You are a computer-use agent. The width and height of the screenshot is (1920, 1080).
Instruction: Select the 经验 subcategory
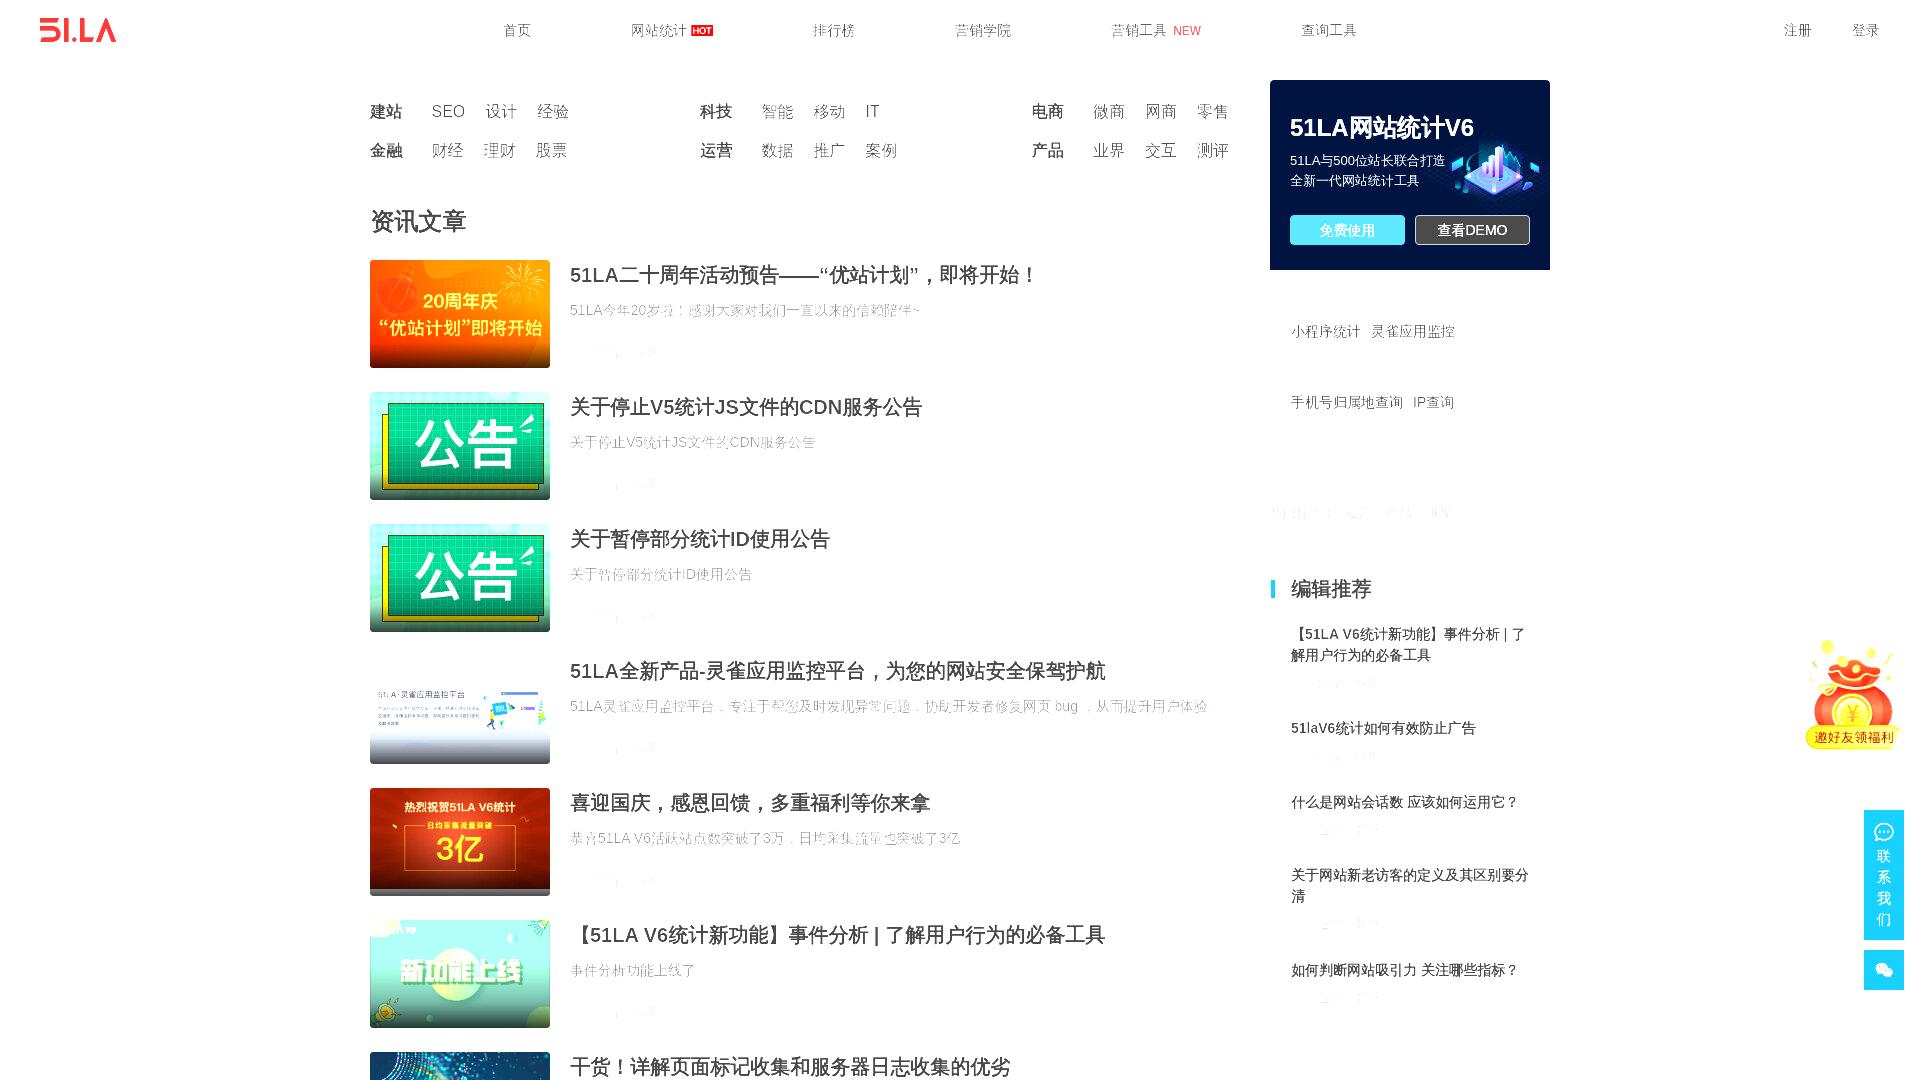coord(553,111)
